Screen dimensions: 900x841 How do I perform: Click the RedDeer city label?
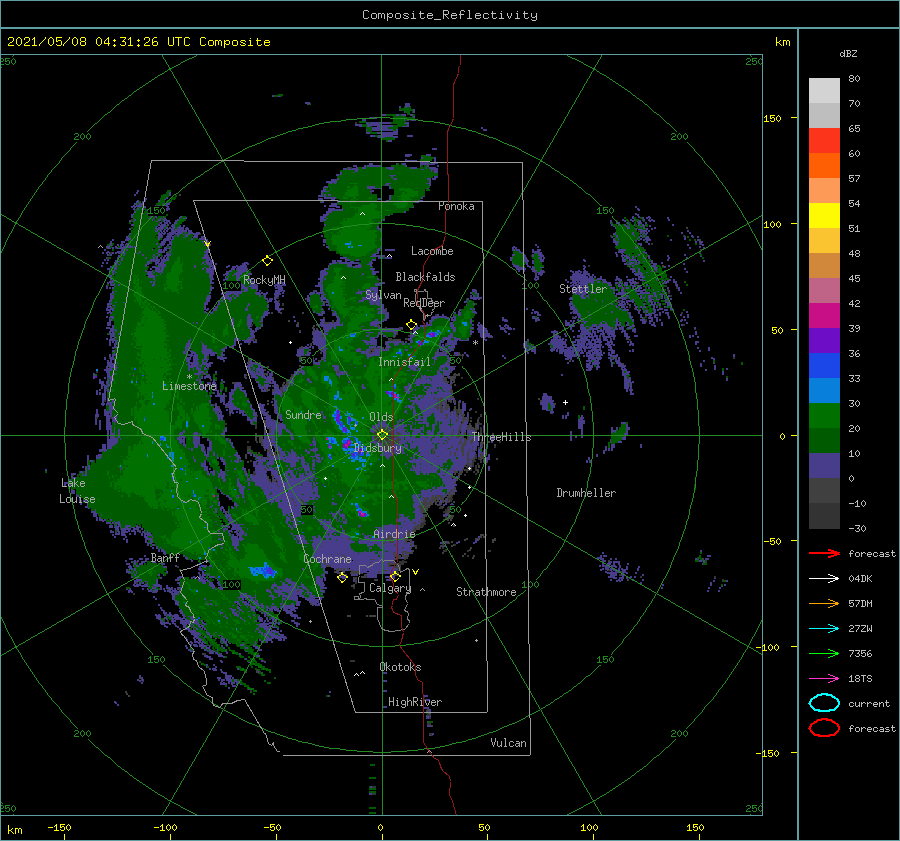(x=424, y=303)
